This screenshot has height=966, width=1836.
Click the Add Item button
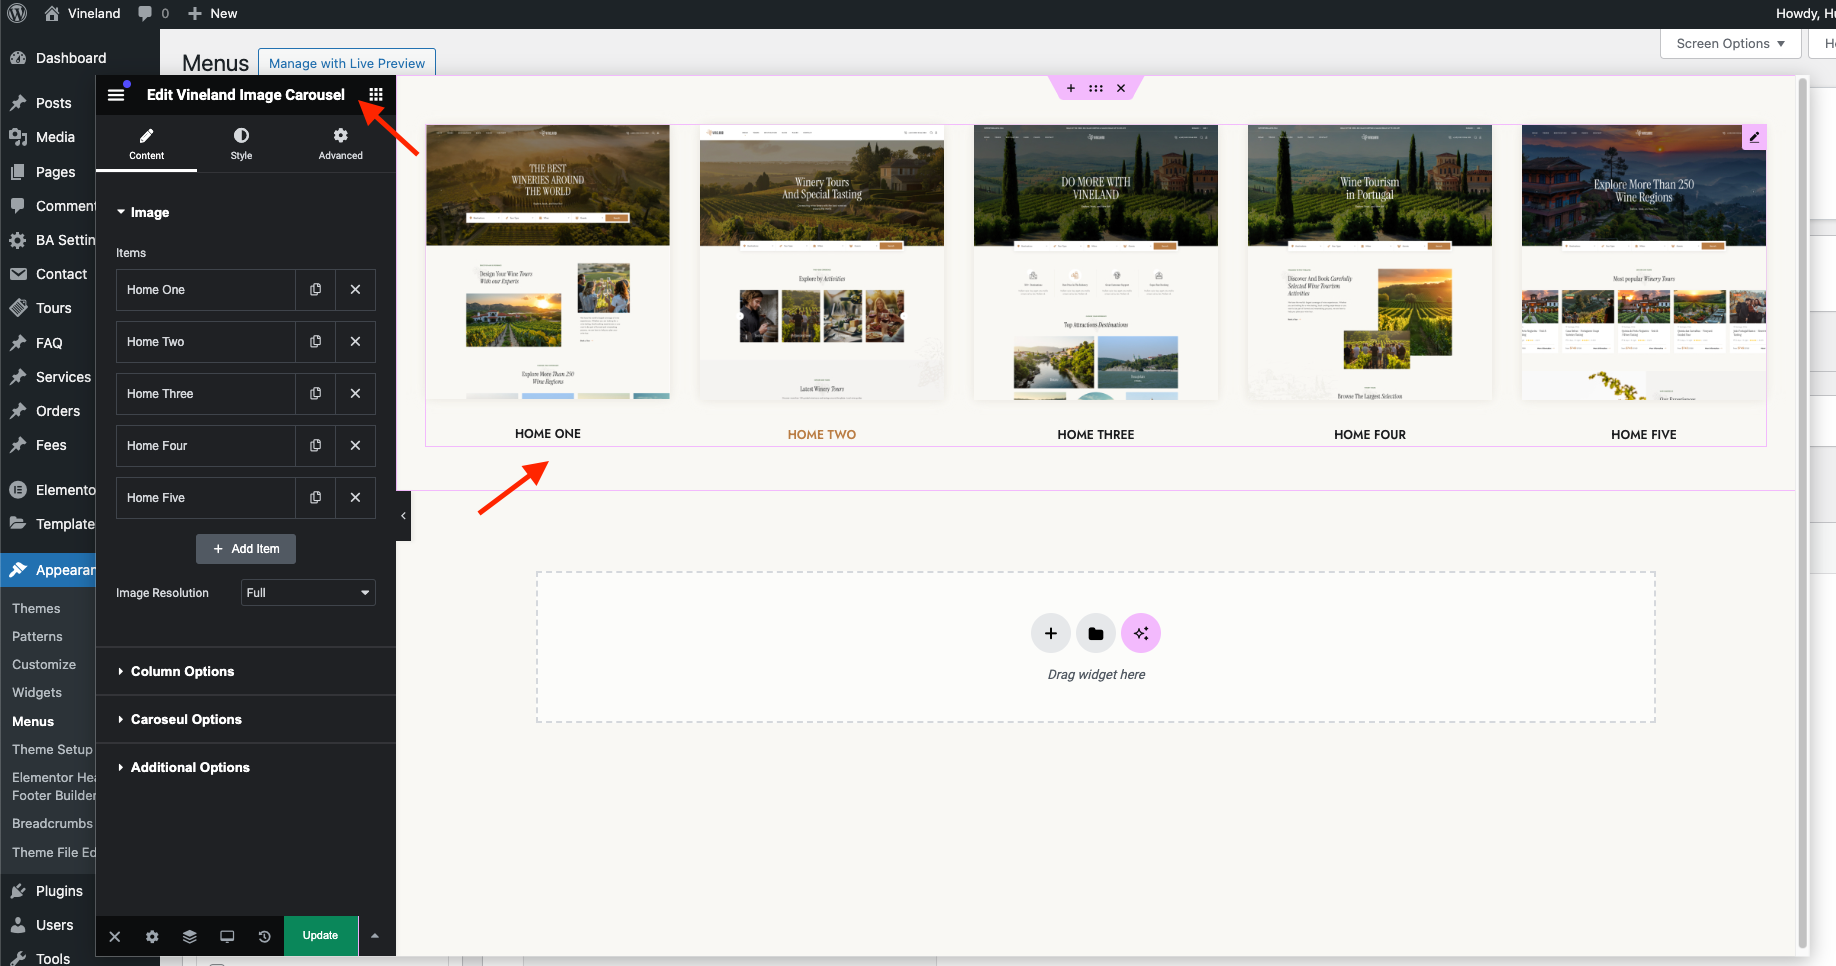[x=246, y=549]
